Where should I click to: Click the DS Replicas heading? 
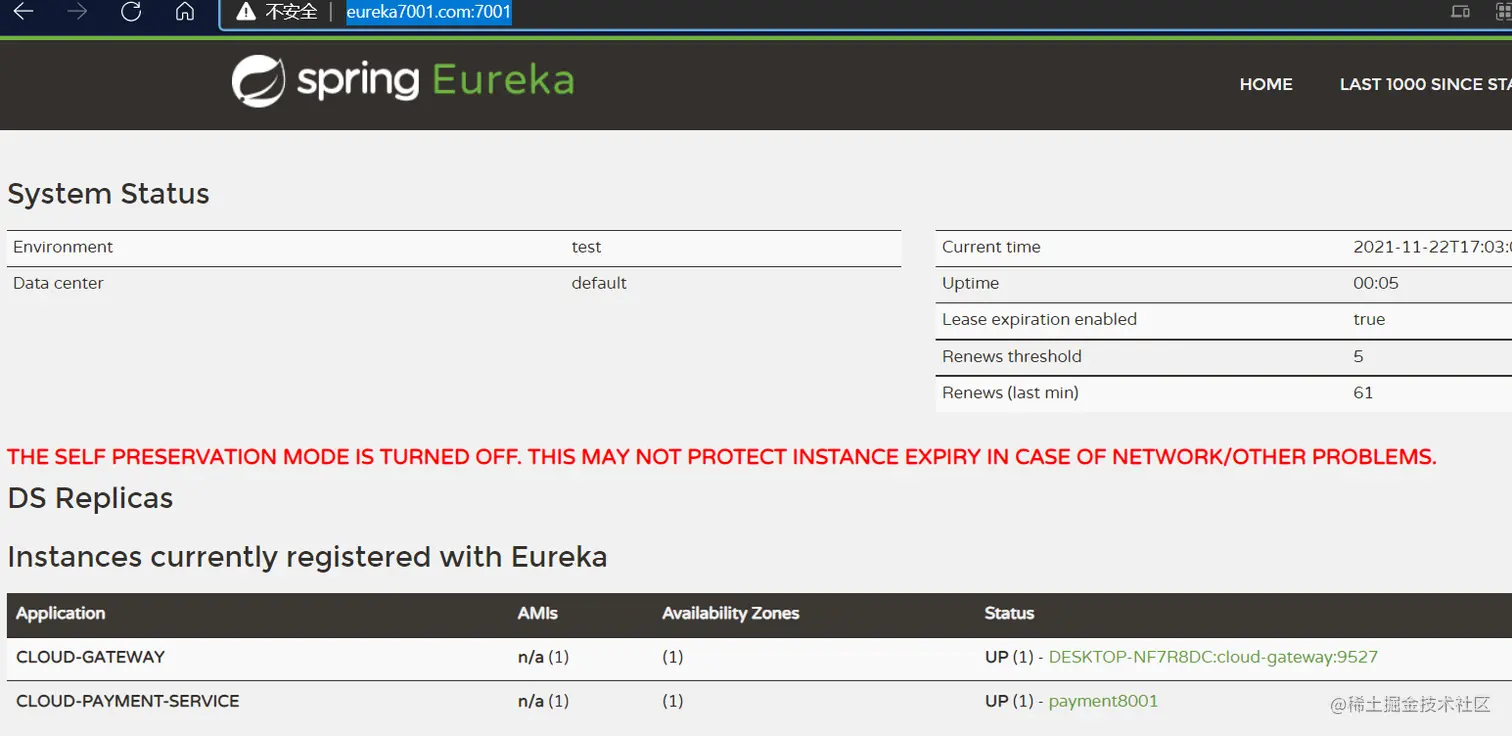click(90, 498)
